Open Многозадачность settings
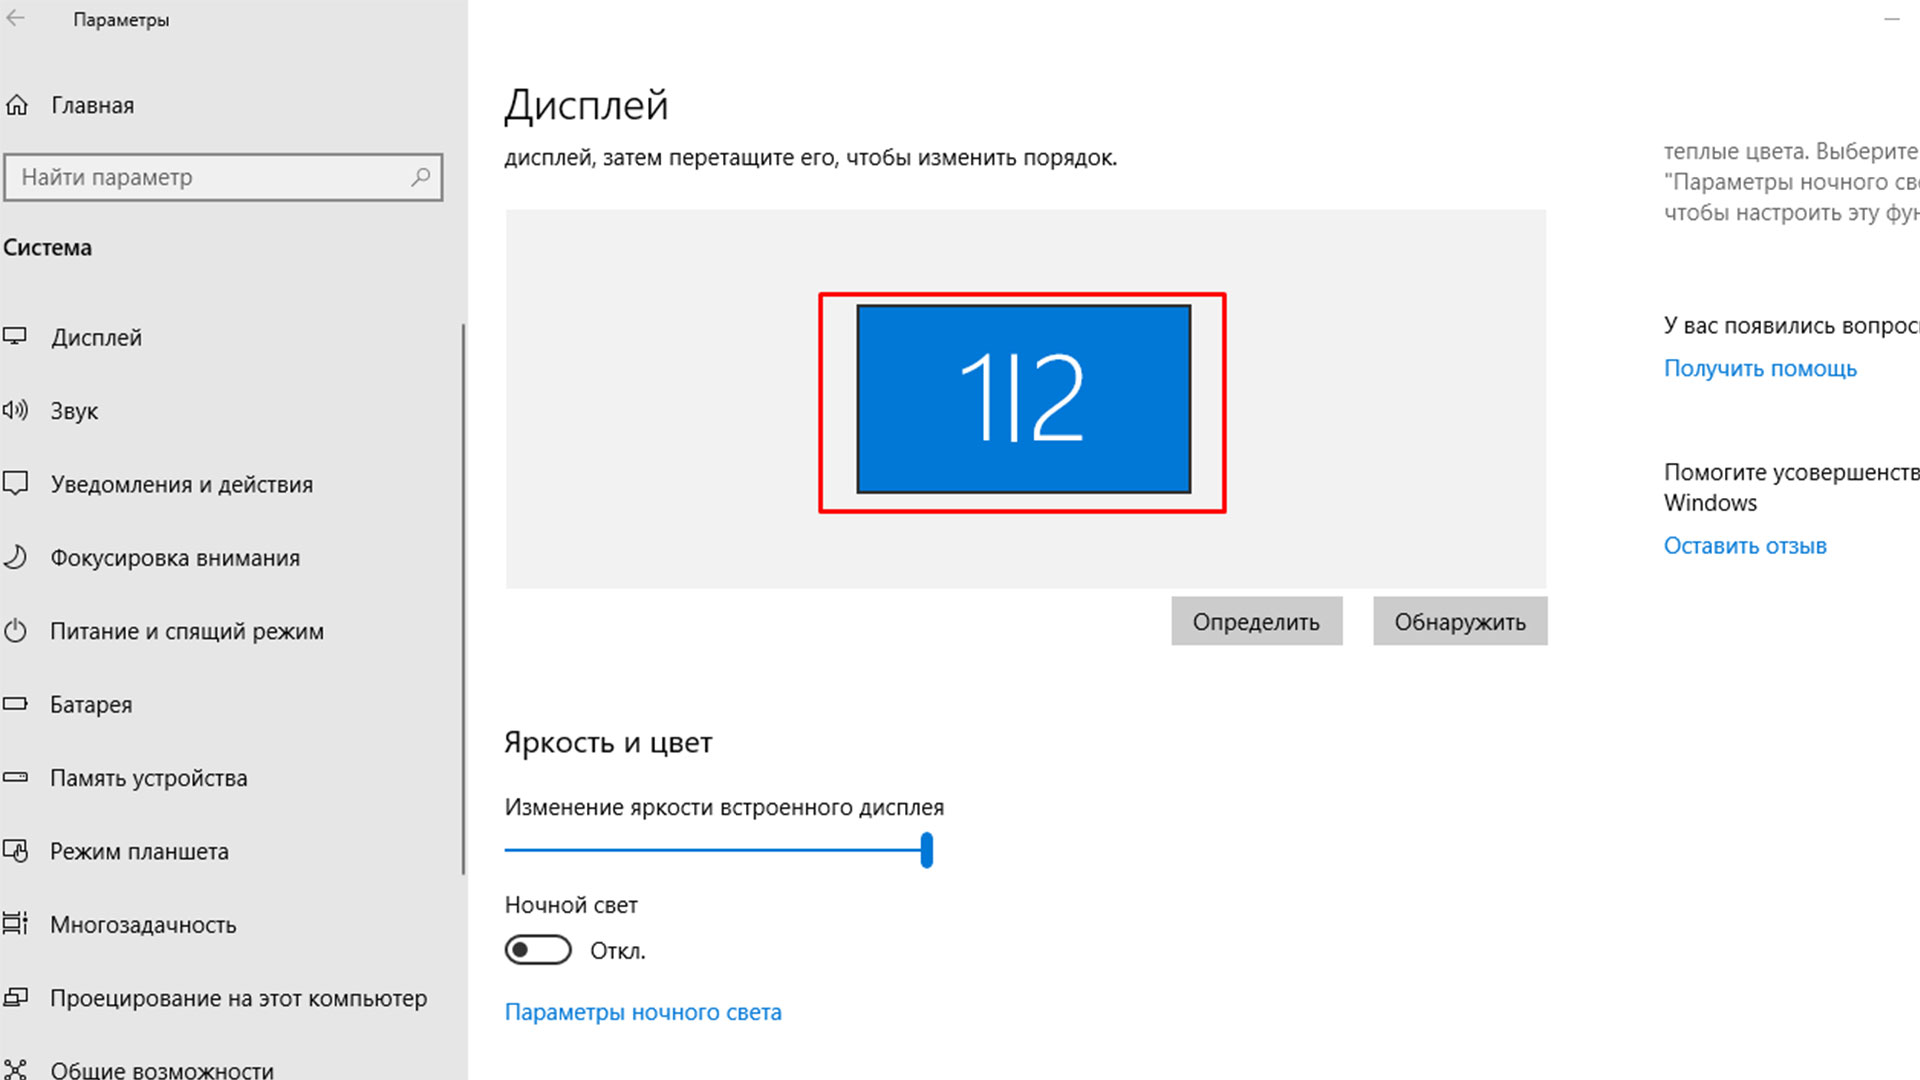1920x1080 pixels. point(143,925)
